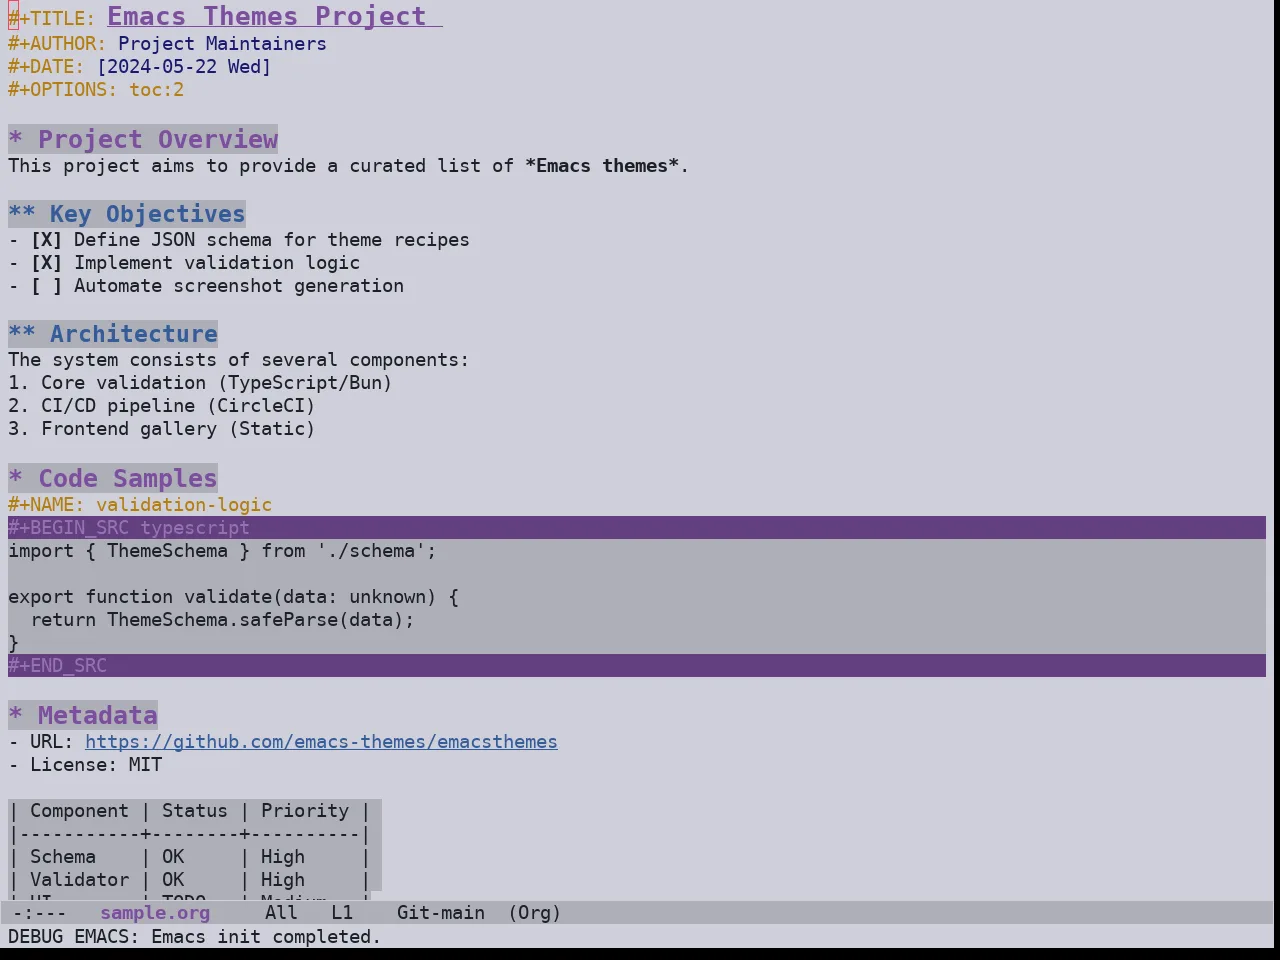
Task: Click the 'return ThemeSchema.safeParse(data);' line
Action: coord(222,620)
